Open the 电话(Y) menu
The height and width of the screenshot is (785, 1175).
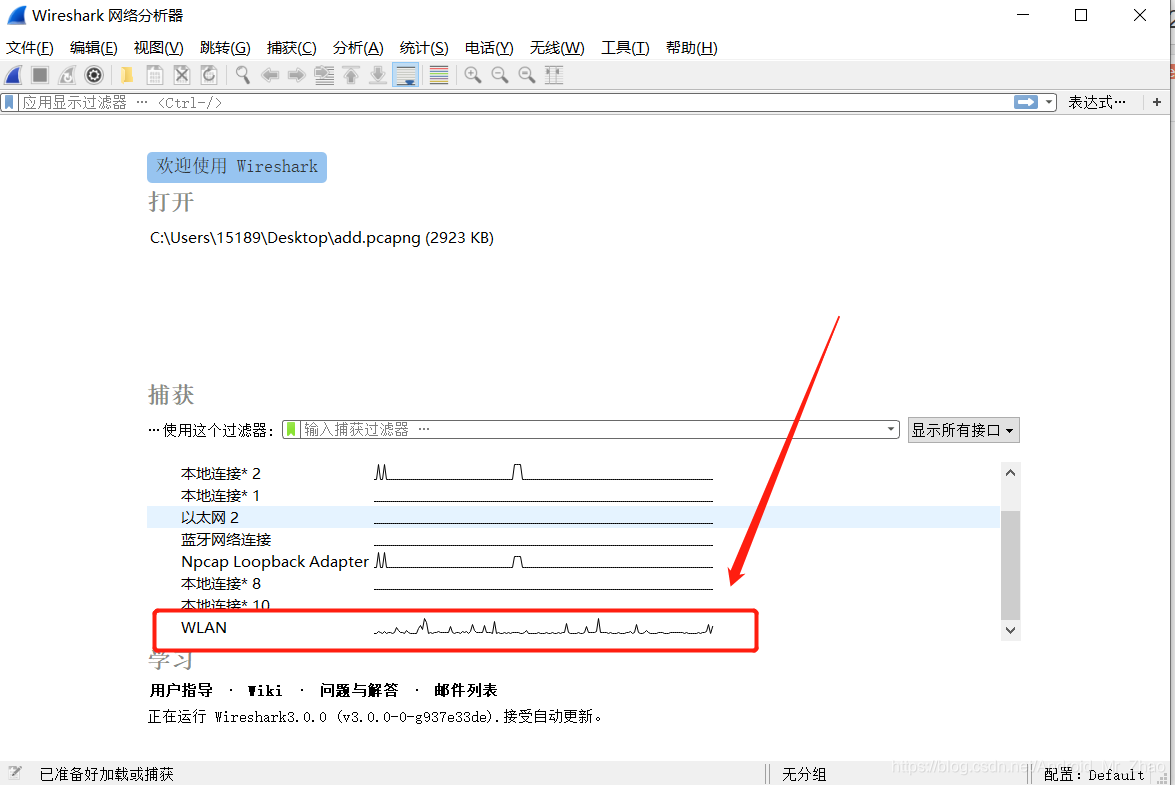(489, 48)
